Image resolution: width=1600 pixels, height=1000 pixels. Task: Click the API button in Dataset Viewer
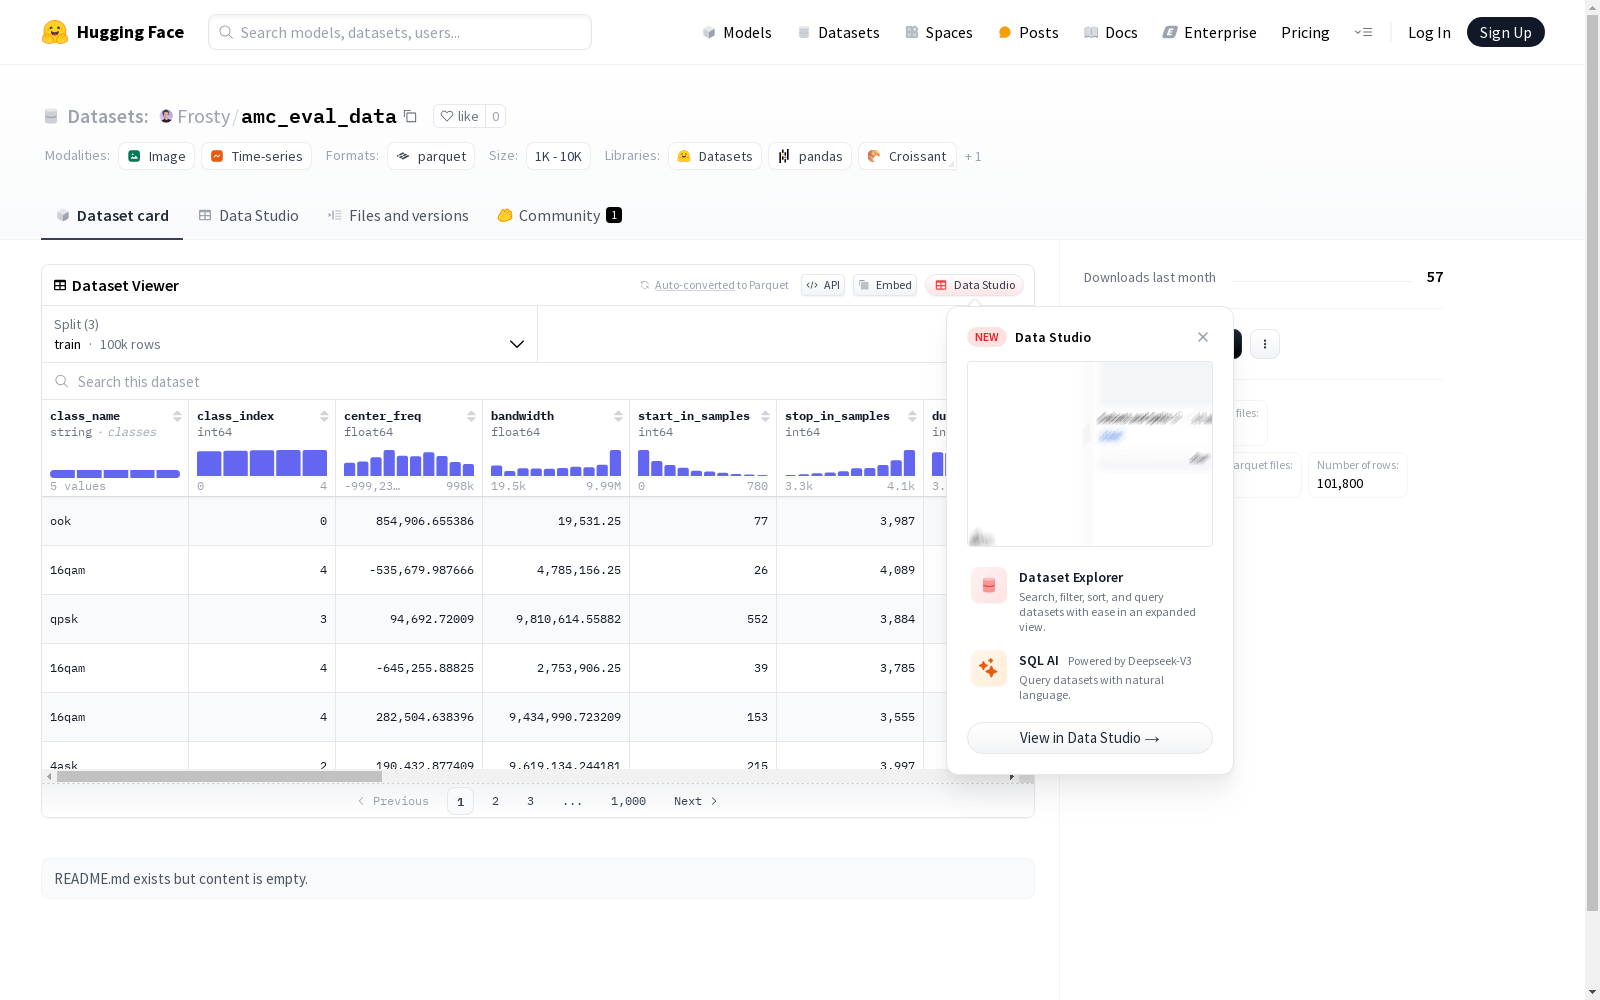(823, 285)
